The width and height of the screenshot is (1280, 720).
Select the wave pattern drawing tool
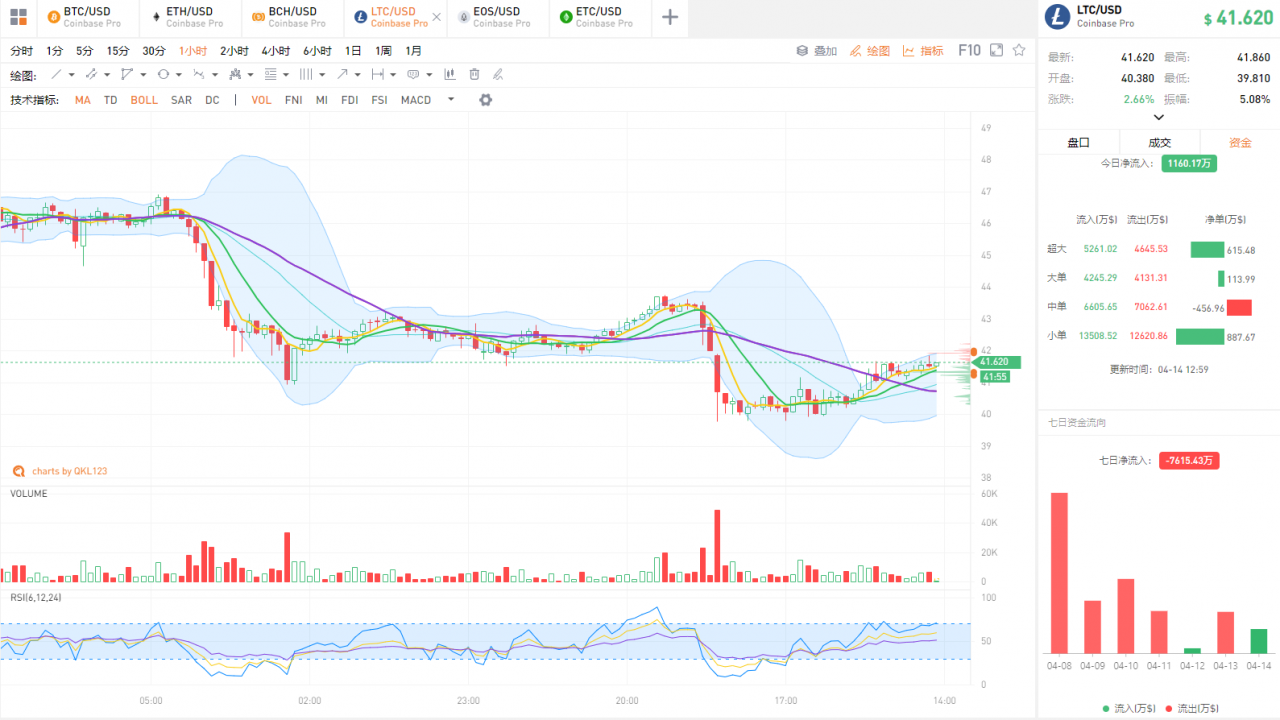pyautogui.click(x=199, y=74)
